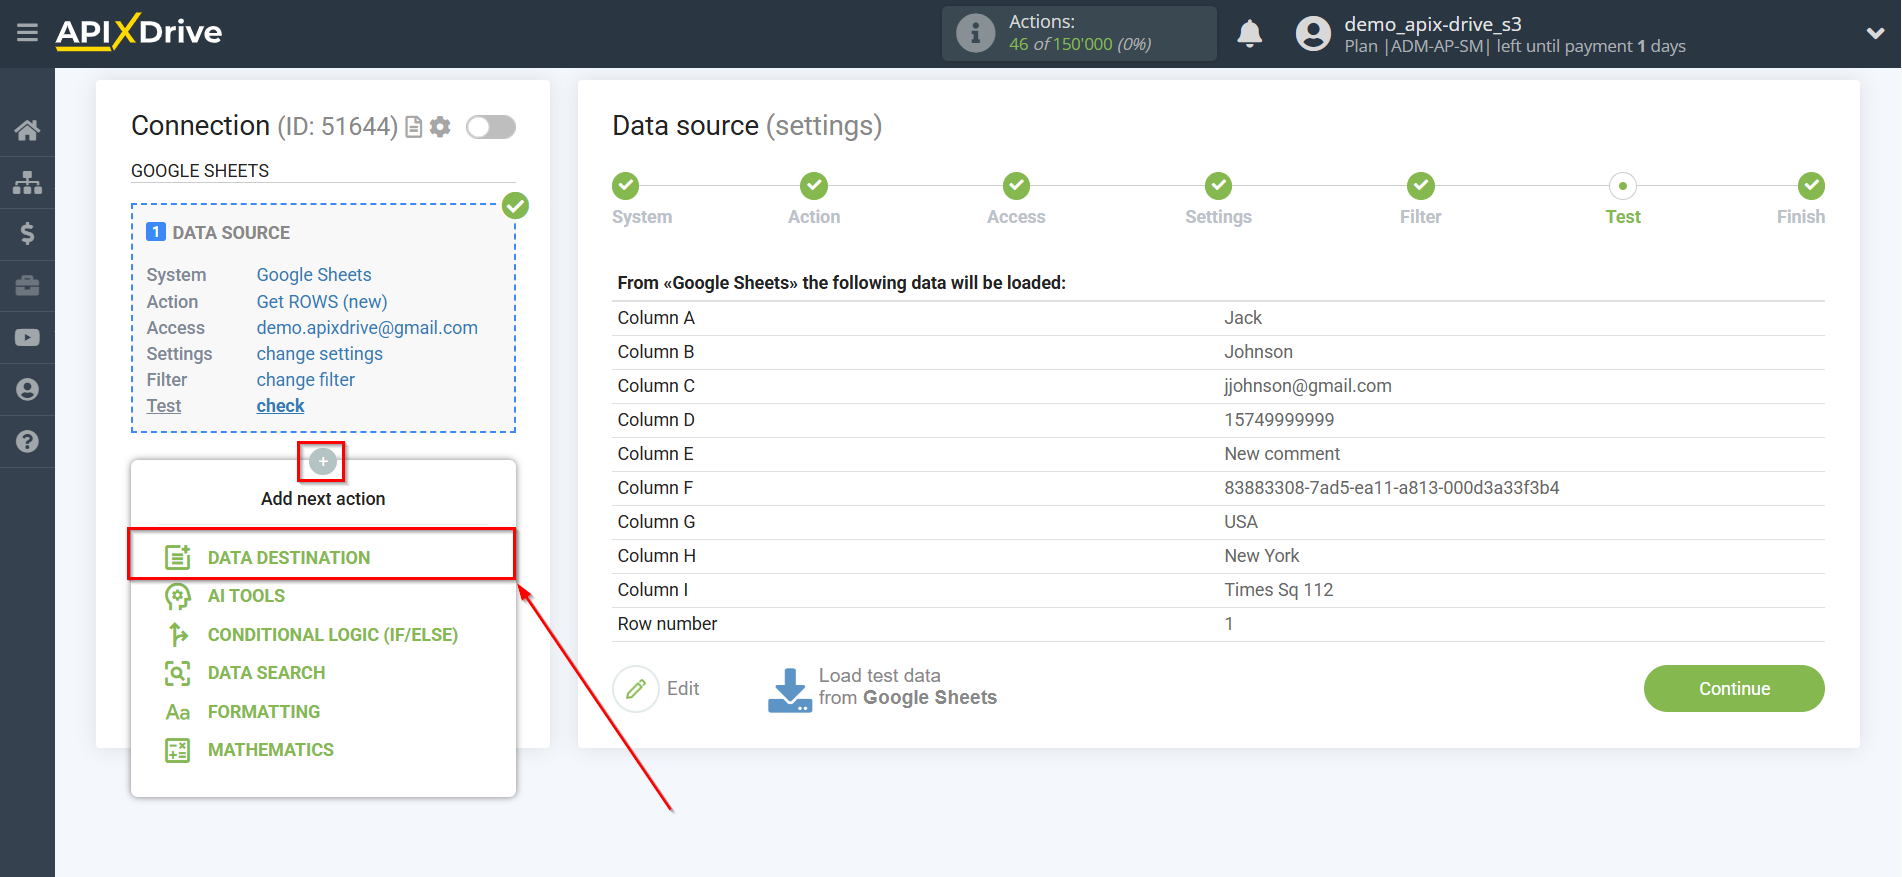
Task: Click change filter link
Action: pos(305,380)
